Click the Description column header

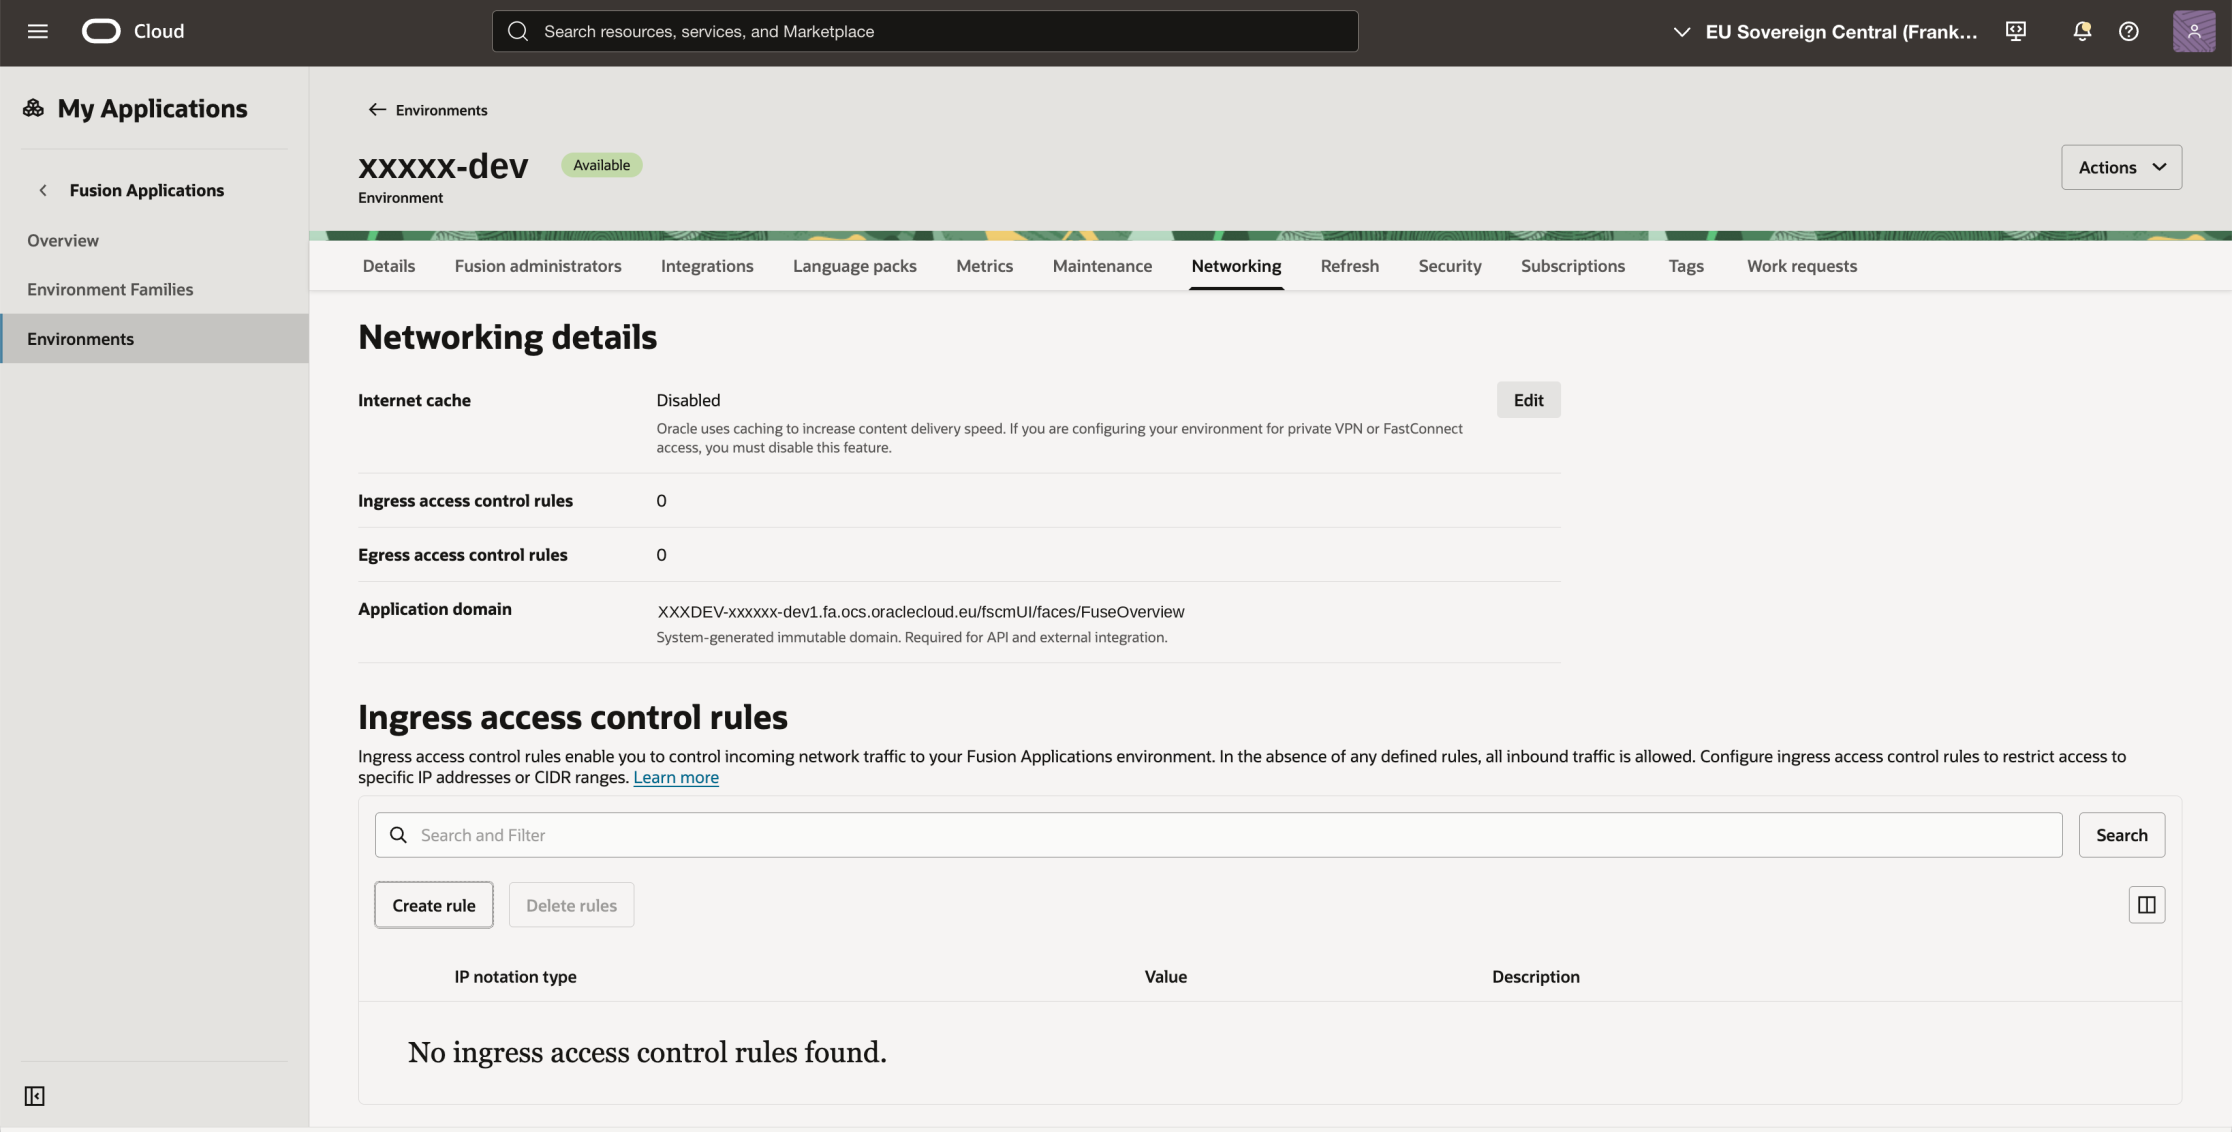(1536, 977)
